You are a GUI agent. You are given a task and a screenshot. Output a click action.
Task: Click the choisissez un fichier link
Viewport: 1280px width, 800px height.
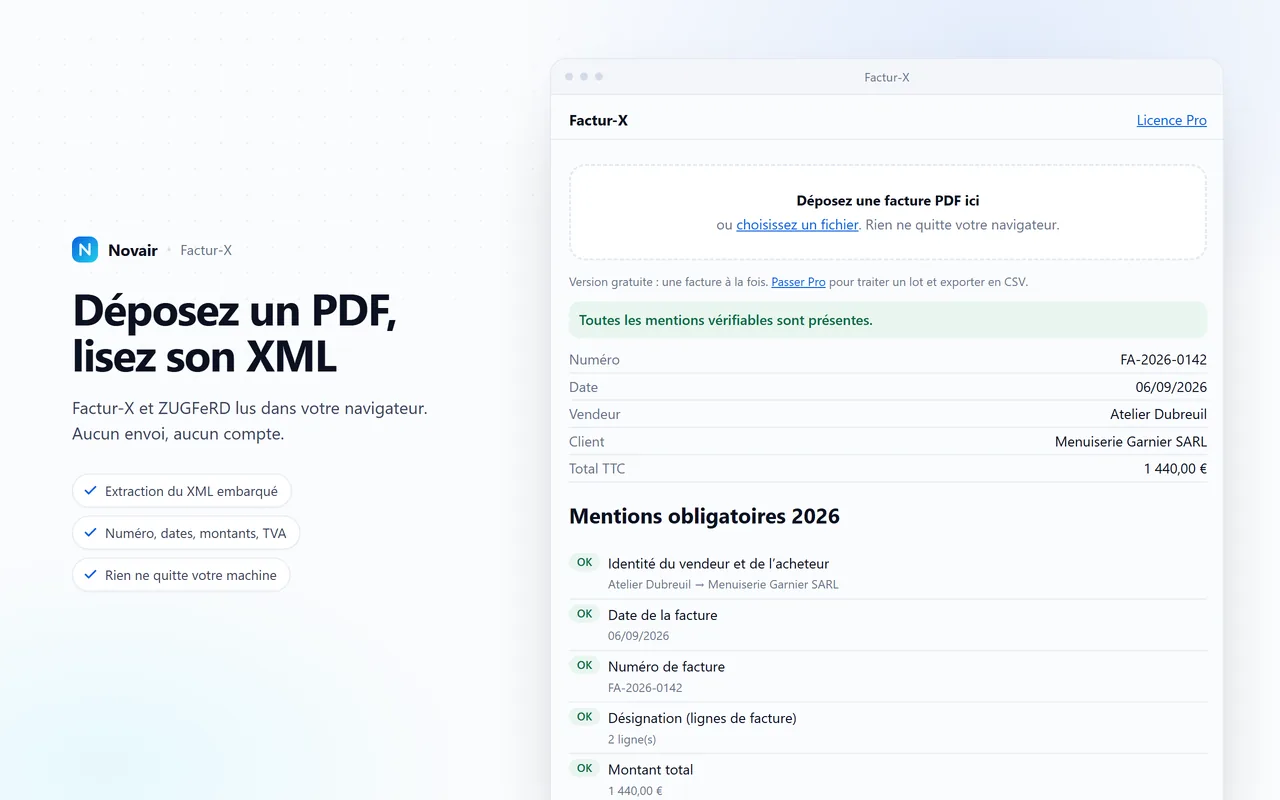click(797, 225)
